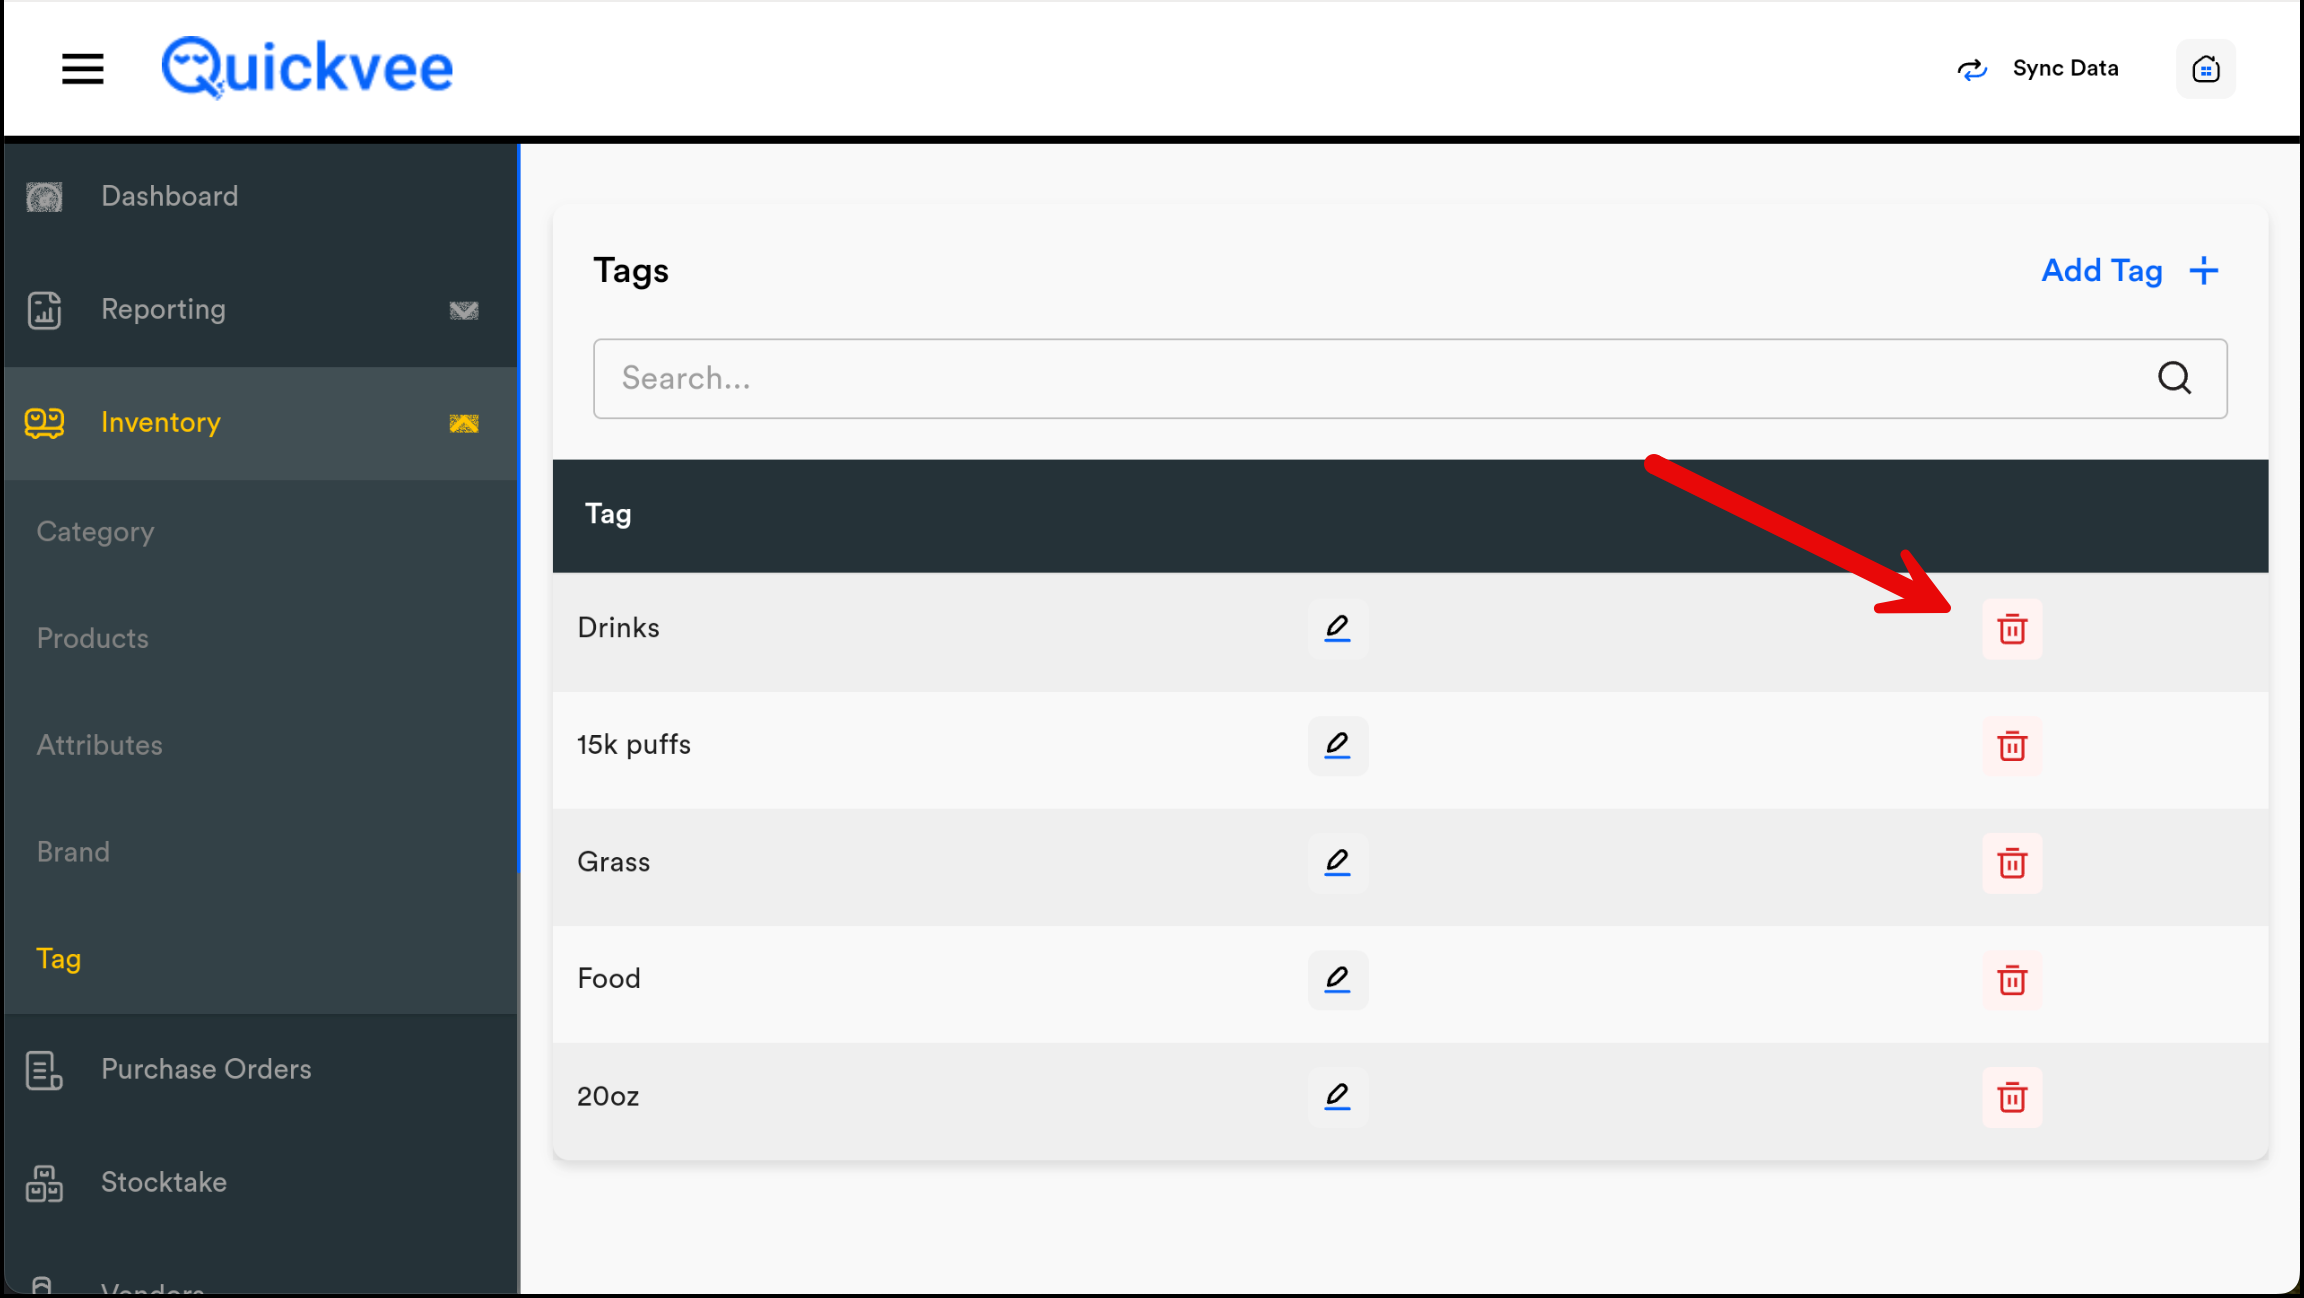Expand the Reporting menu arrow
This screenshot has width=2304, height=1298.
point(464,310)
